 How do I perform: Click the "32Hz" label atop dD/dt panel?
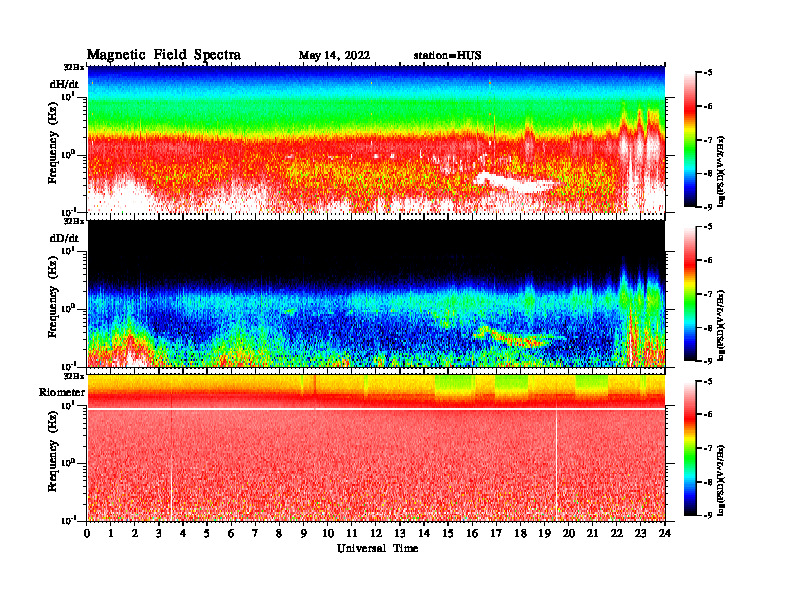tap(74, 221)
